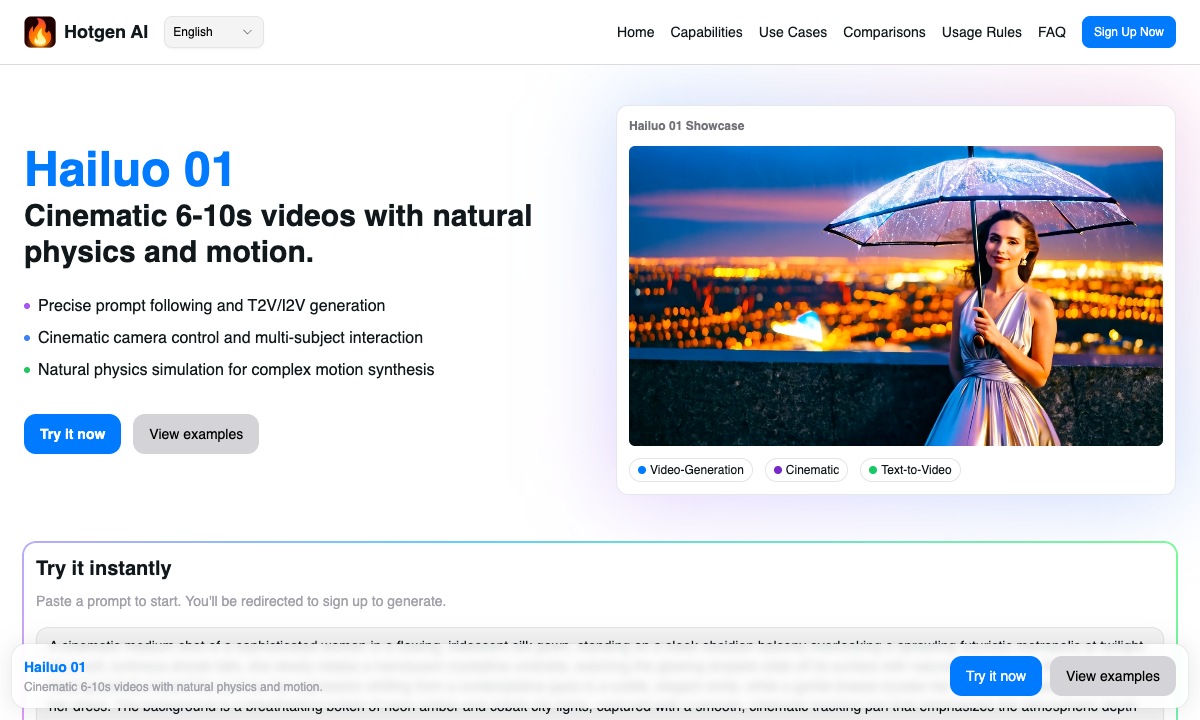The width and height of the screenshot is (1200, 720).
Task: Select the Cinematic tag chip
Action: pyautogui.click(x=806, y=470)
